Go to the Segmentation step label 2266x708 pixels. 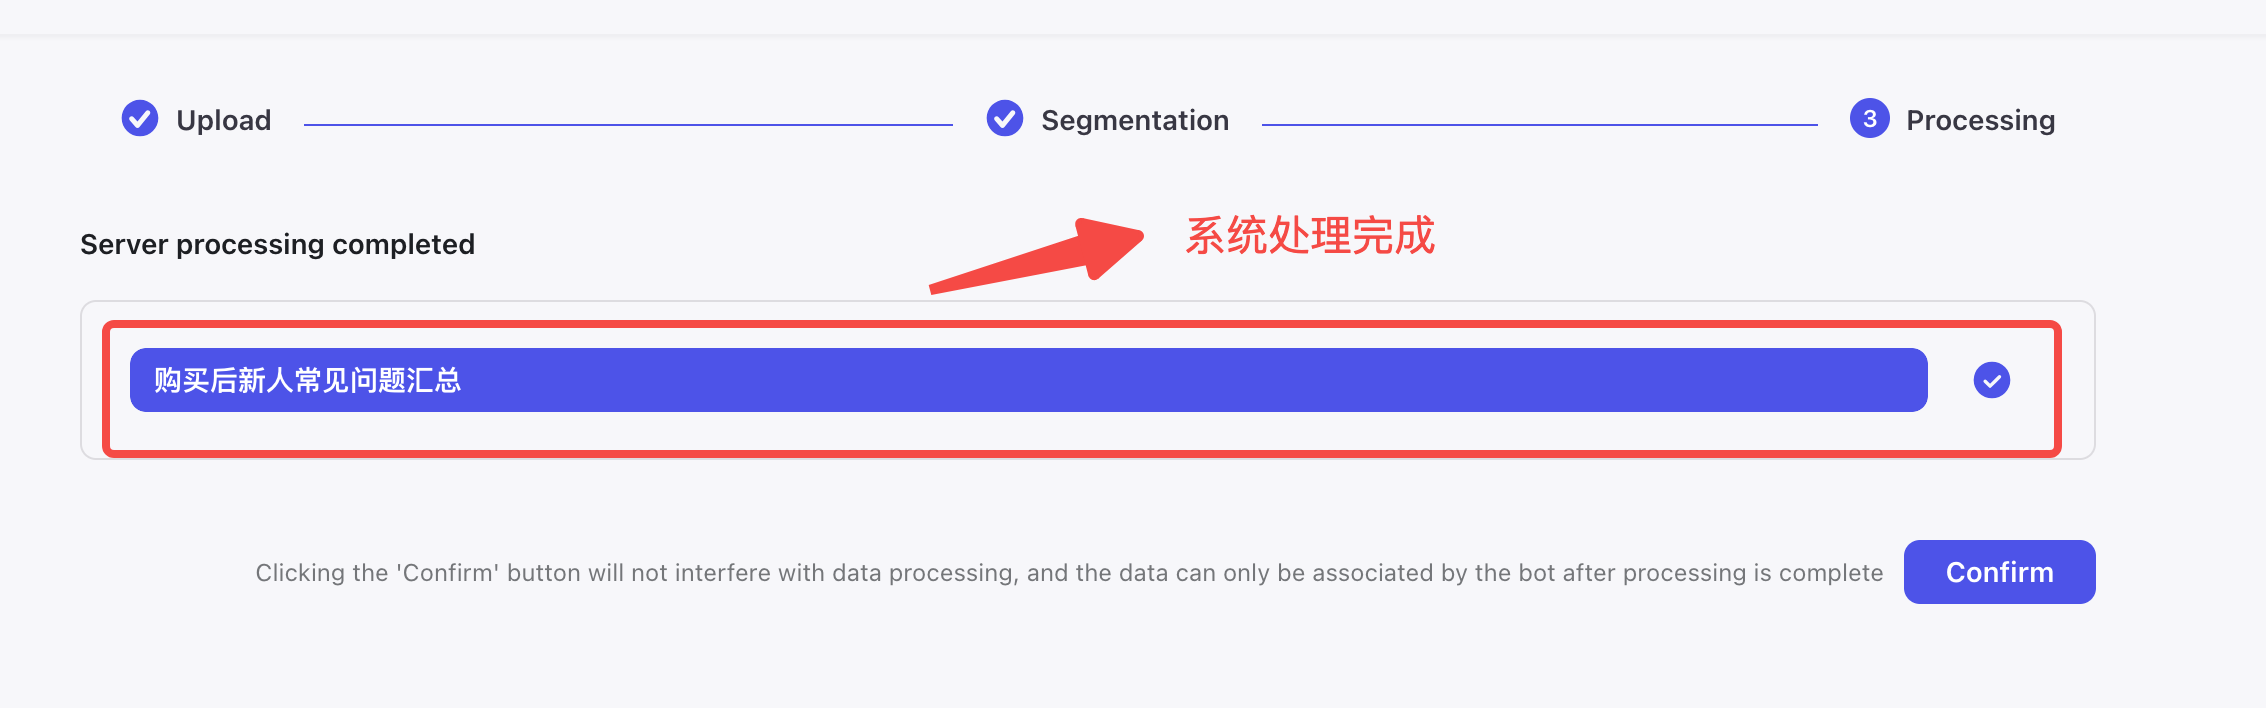point(1135,120)
